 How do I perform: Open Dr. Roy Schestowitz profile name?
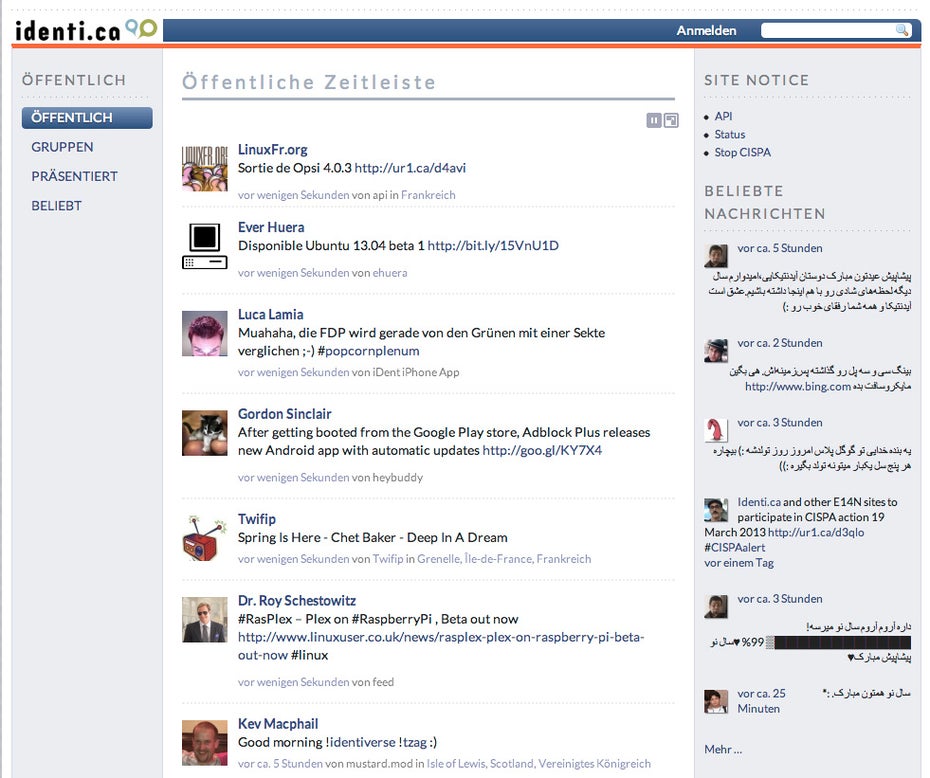click(297, 601)
